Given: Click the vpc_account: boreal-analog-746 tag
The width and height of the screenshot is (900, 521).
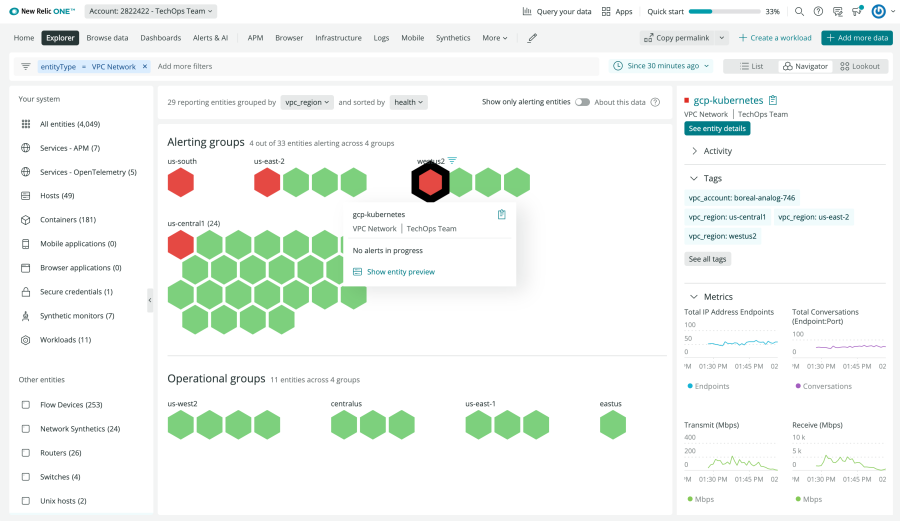Looking at the screenshot, I should pos(742,198).
